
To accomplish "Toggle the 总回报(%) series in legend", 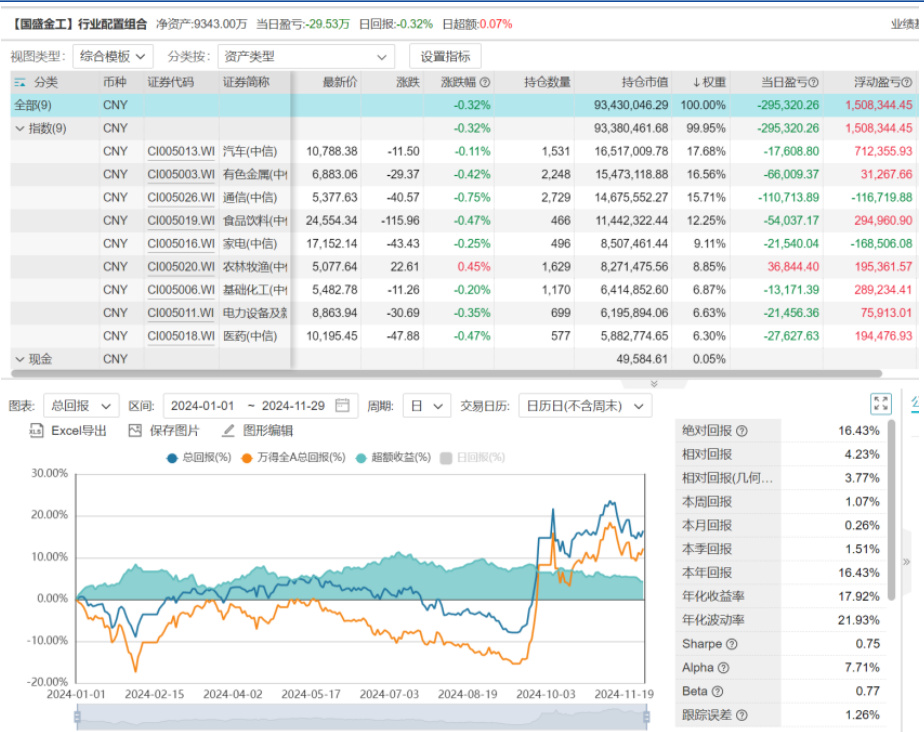I will pos(198,458).
